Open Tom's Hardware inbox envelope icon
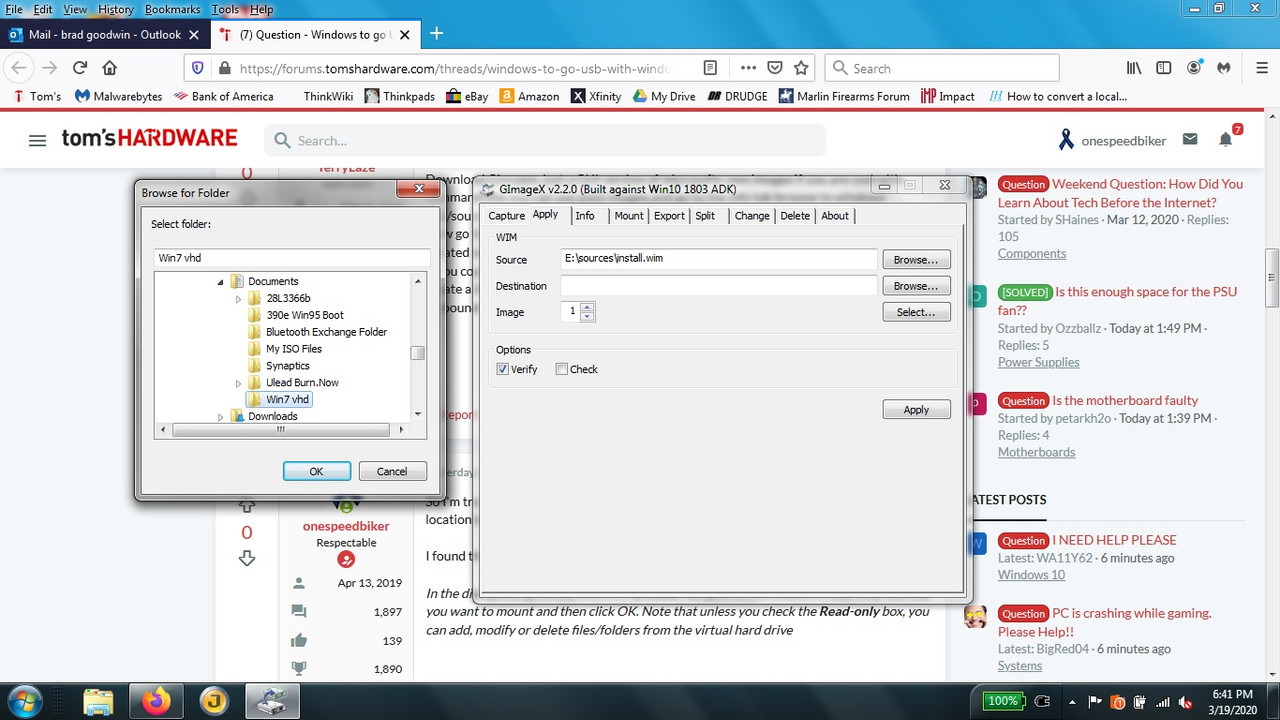1280x720 pixels. (1190, 139)
